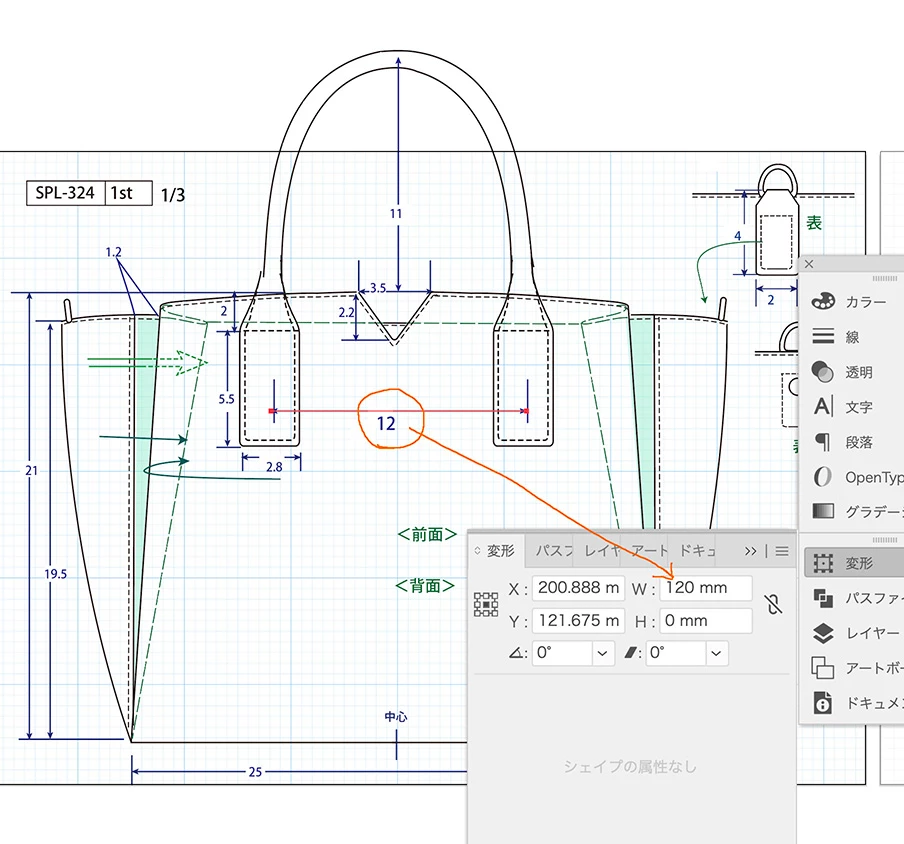Open the 文字 (Character) panel icon
This screenshot has height=844, width=904.
[x=823, y=406]
